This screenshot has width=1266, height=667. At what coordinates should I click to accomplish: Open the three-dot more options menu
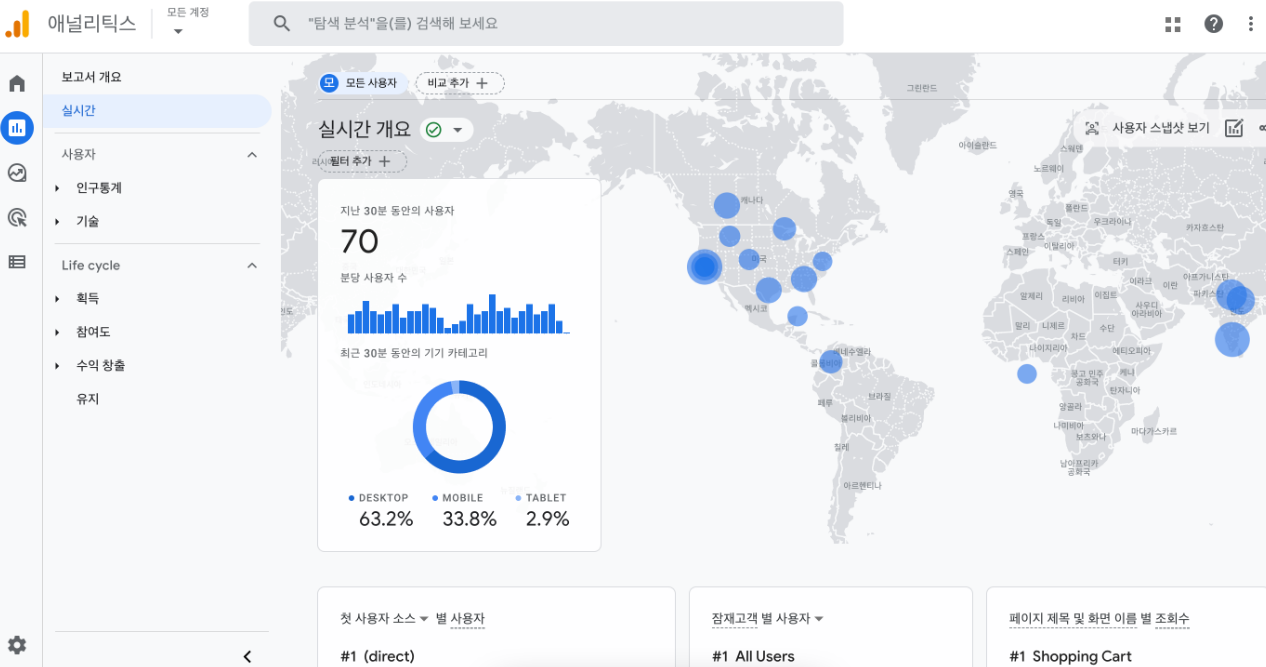click(x=1251, y=24)
